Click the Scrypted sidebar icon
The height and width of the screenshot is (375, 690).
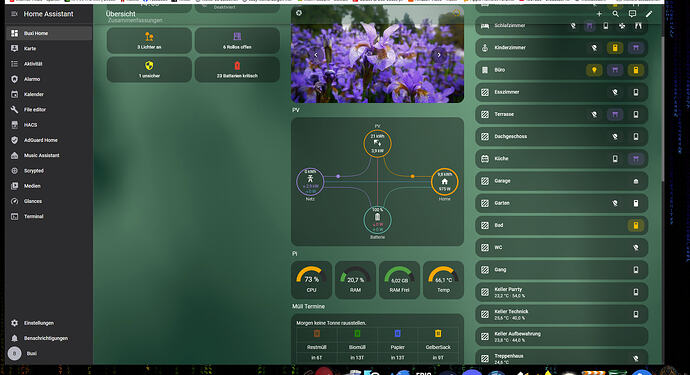tap(15, 171)
